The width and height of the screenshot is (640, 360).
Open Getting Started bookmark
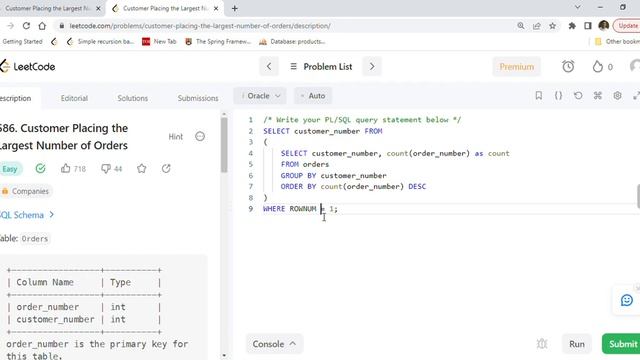[22, 42]
